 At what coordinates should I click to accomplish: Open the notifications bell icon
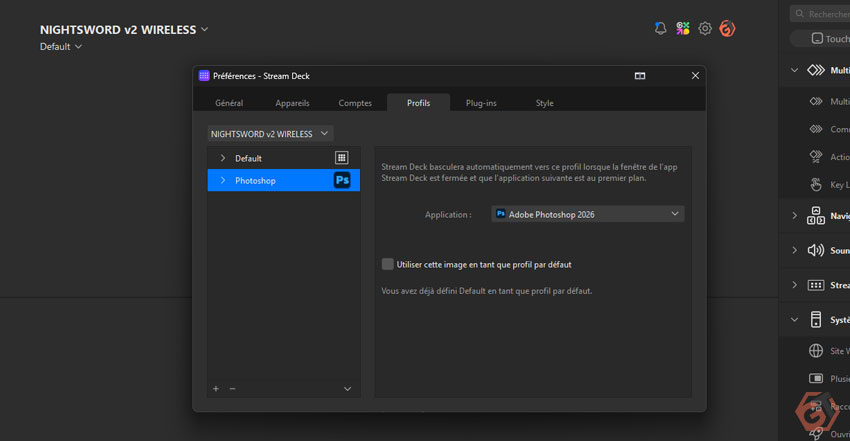660,28
